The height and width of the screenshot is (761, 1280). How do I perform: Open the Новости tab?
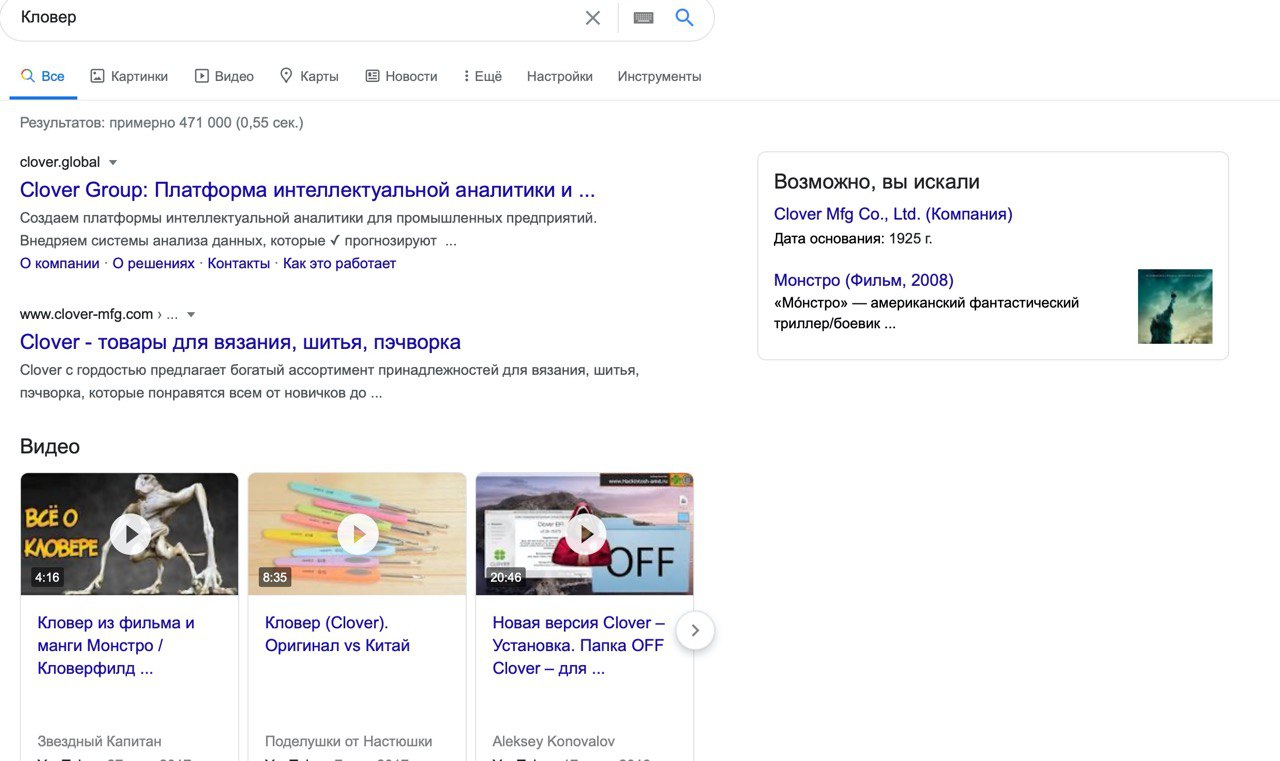[x=401, y=76]
